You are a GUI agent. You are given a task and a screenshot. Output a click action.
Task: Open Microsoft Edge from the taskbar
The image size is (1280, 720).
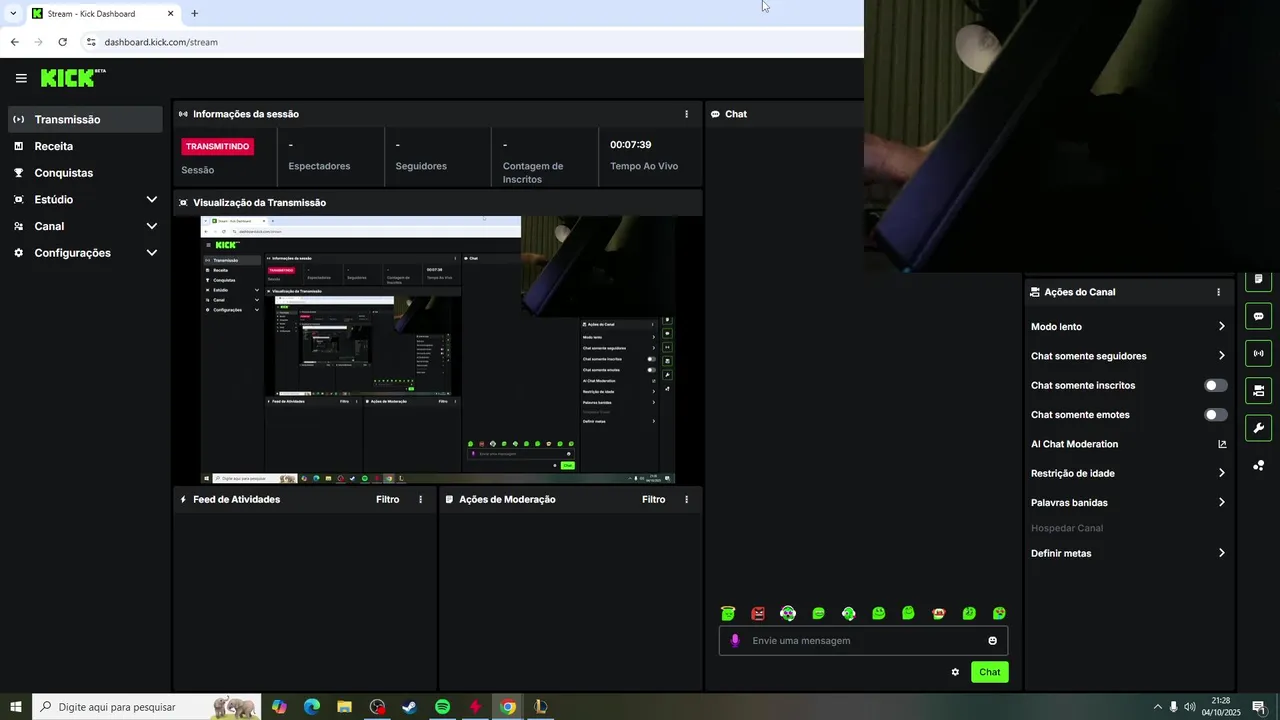tap(311, 707)
